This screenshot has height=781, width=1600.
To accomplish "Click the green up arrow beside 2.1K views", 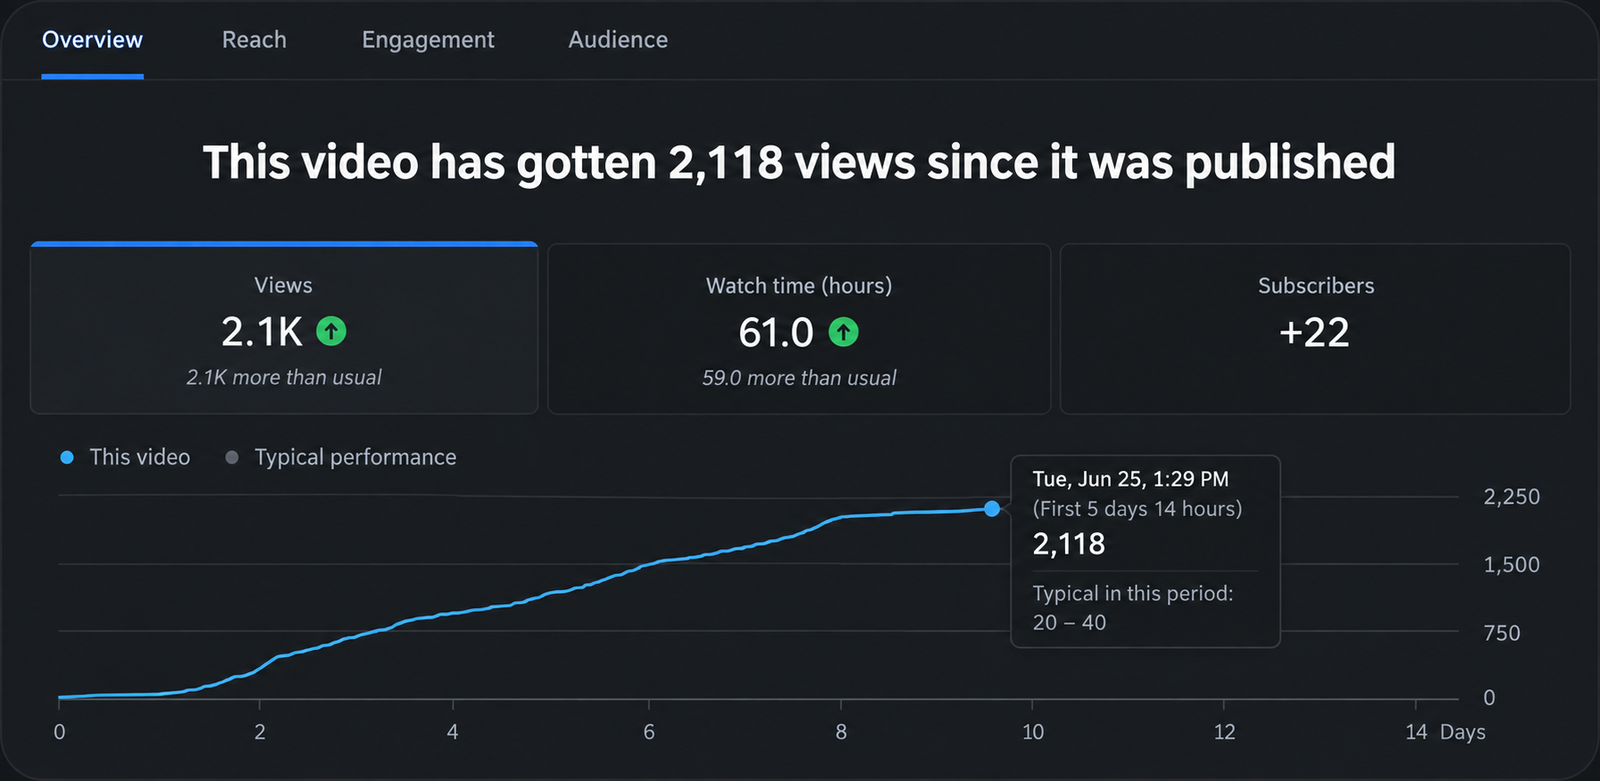I will pos(331,331).
